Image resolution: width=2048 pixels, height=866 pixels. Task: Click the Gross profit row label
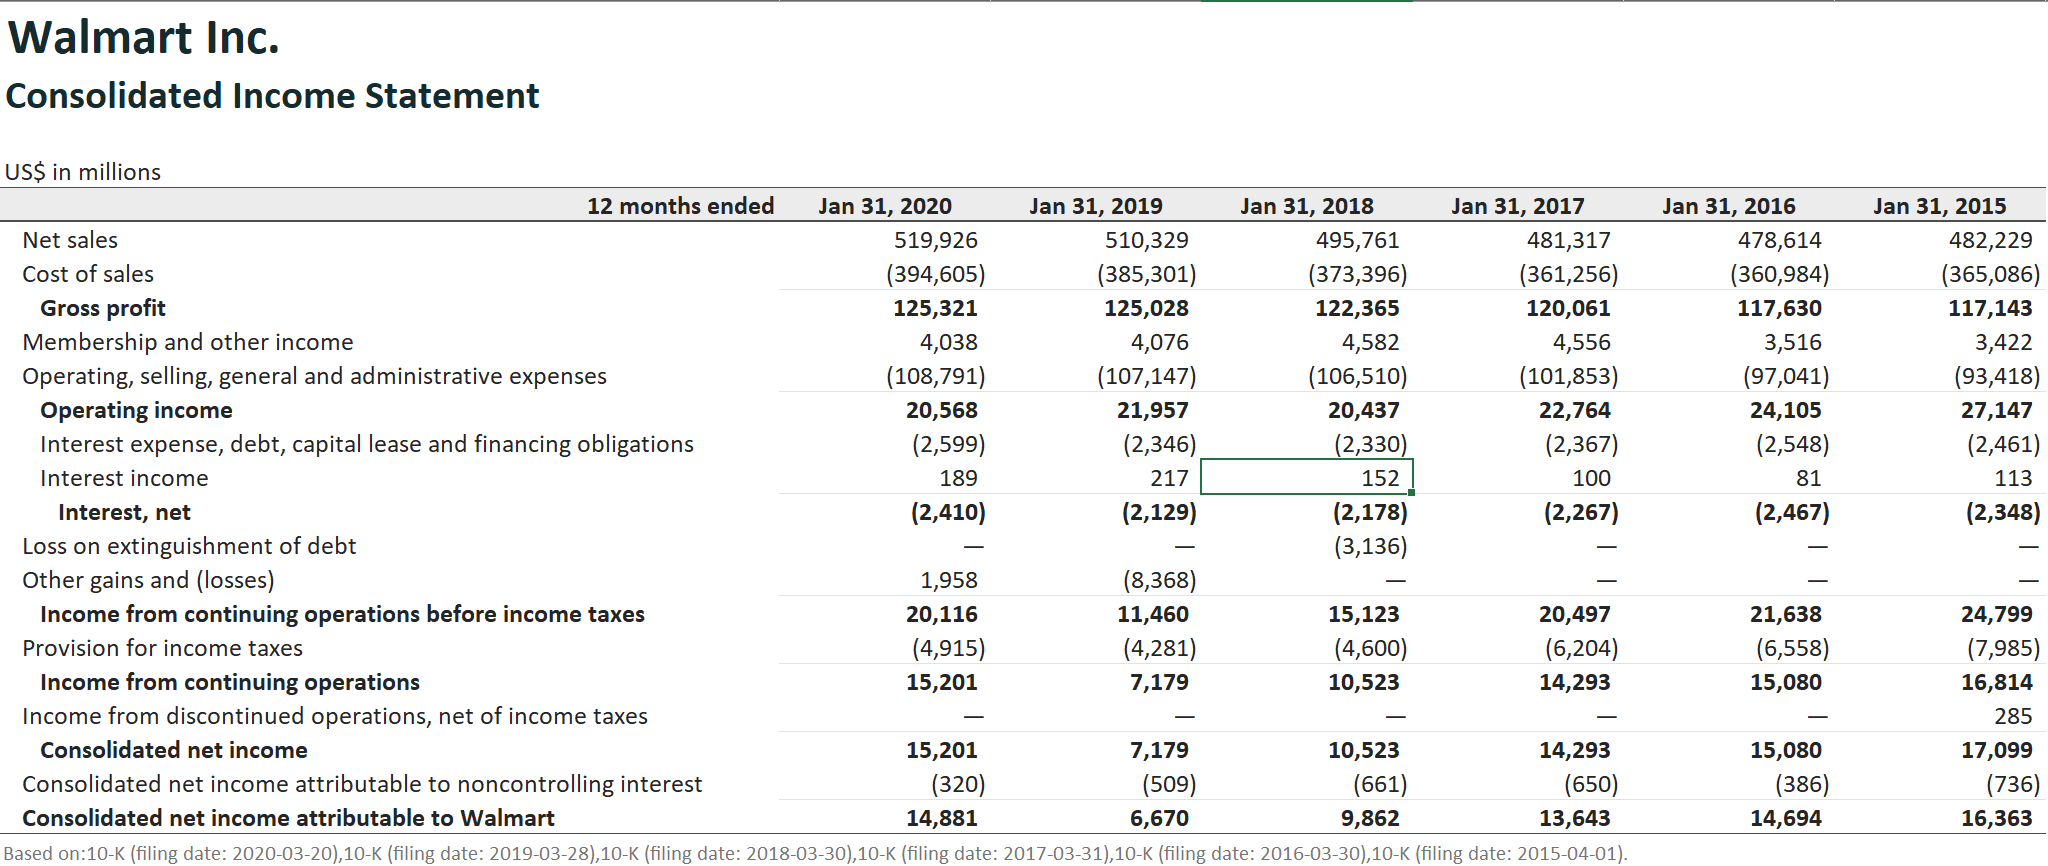(x=103, y=308)
